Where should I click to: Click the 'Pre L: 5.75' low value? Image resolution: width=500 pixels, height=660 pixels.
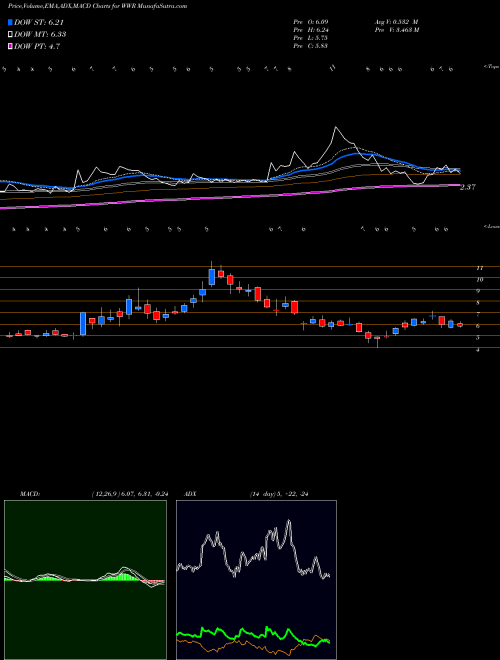tap(310, 38)
